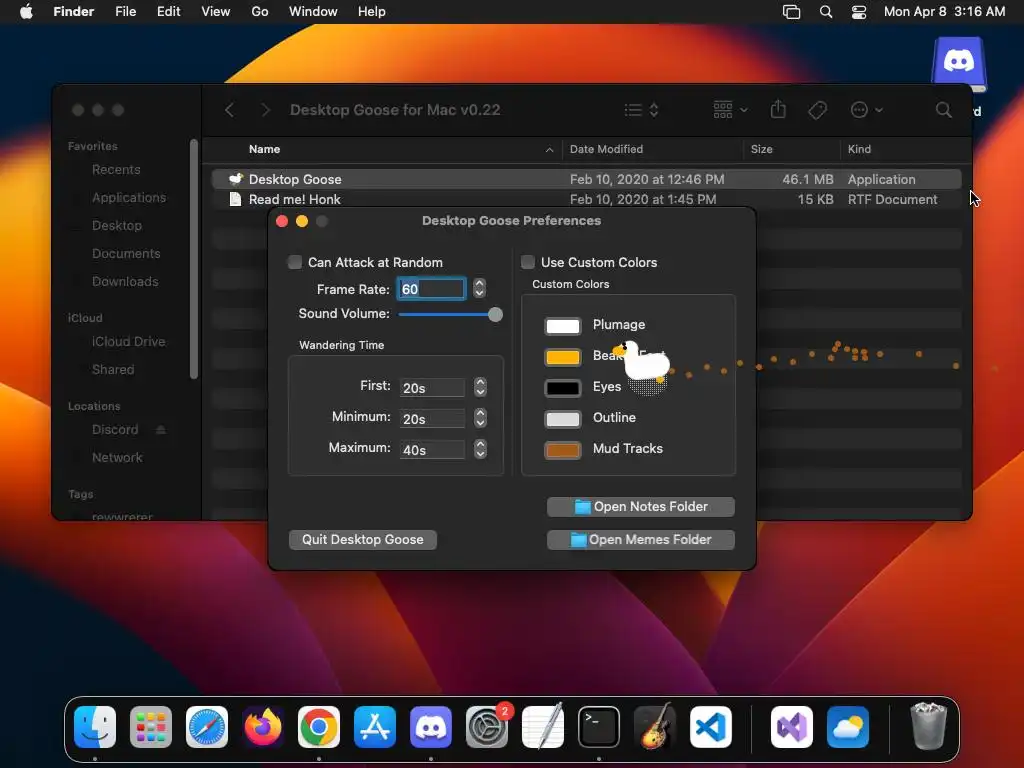Viewport: 1024px width, 768px height.
Task: Click the Sound Volume slider handle
Action: pyautogui.click(x=495, y=315)
